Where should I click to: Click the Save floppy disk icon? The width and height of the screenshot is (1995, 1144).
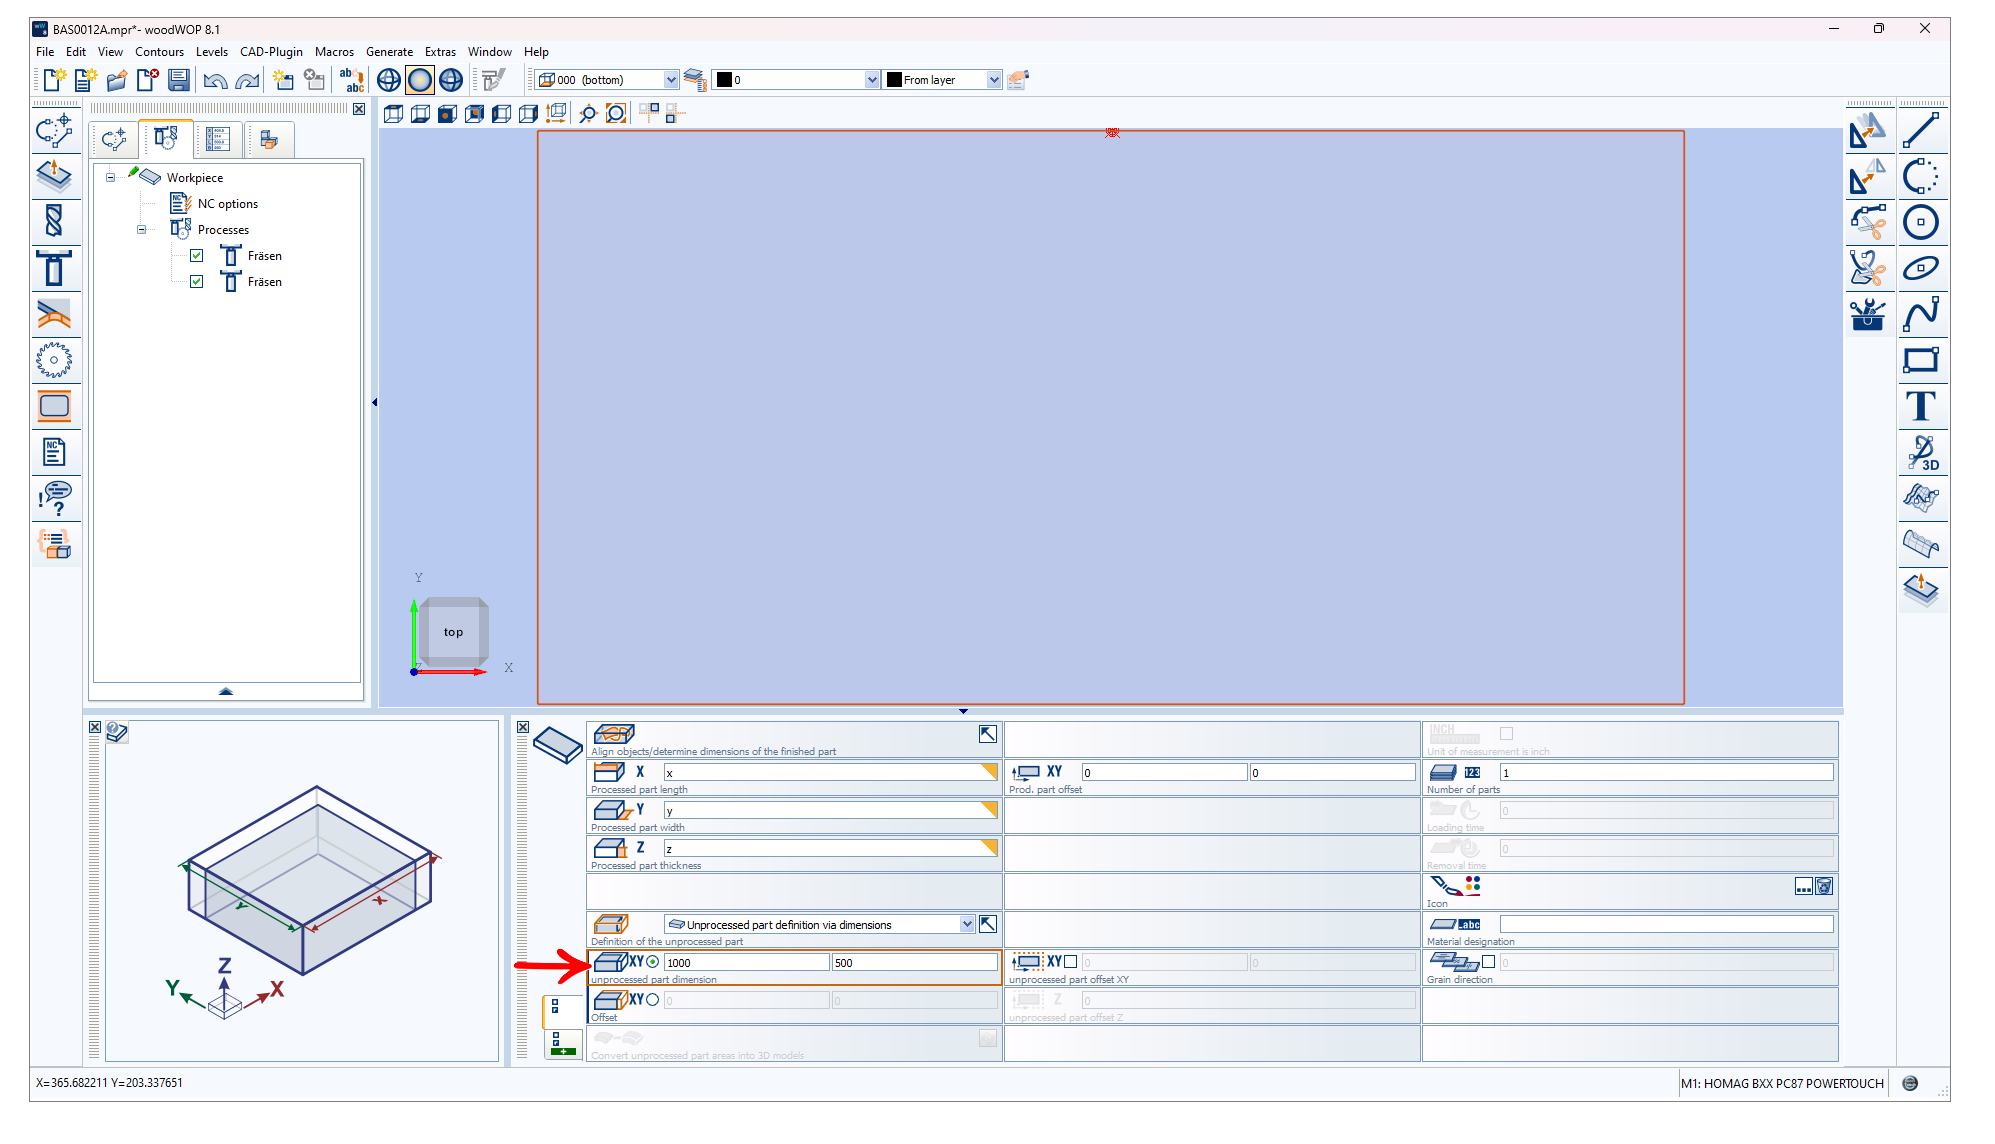179,80
